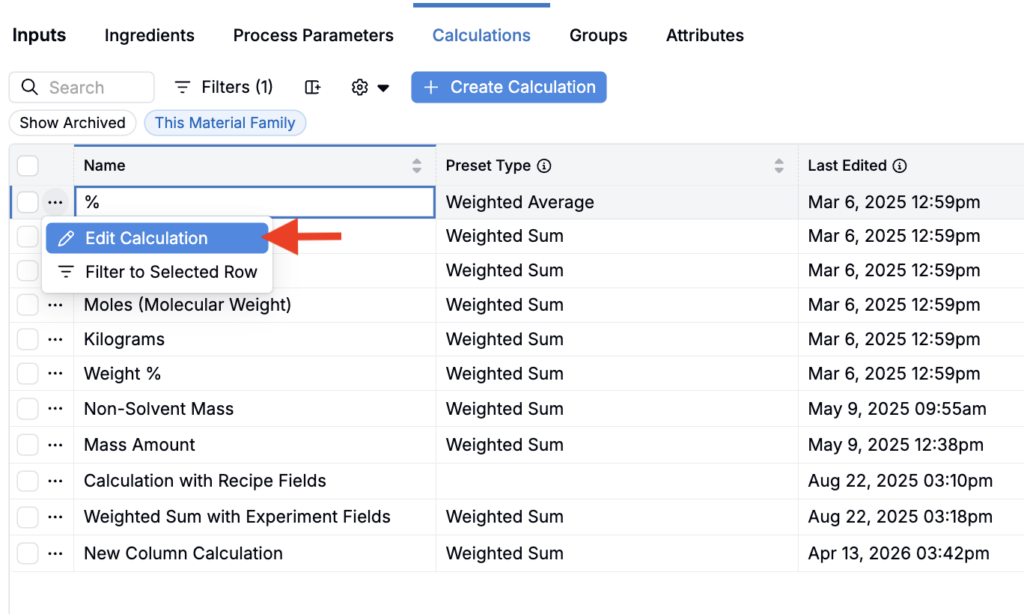
Task: Select the Non-Solvent Mass row checkbox
Action: 27,409
